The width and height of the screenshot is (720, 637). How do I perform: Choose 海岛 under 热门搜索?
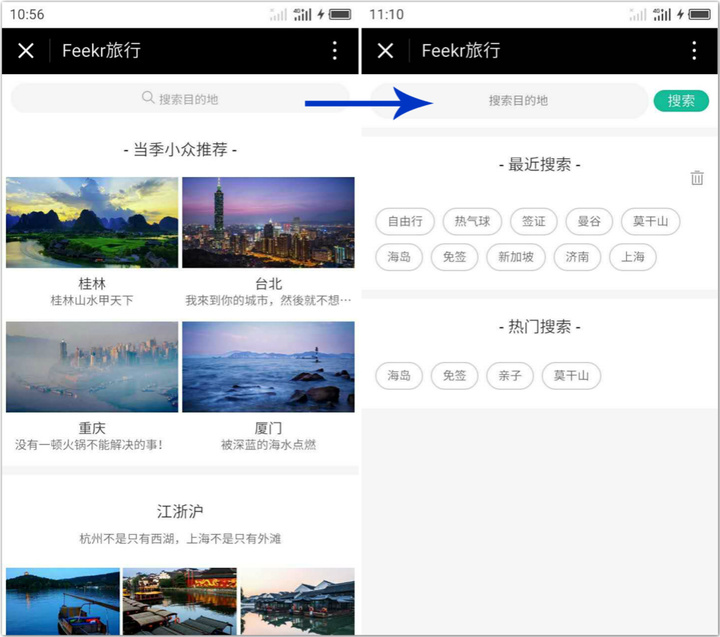pos(399,376)
